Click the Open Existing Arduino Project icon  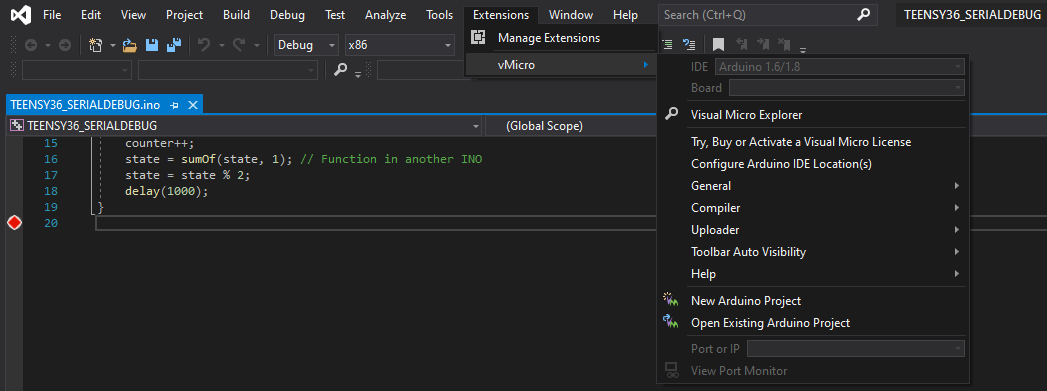pos(671,322)
